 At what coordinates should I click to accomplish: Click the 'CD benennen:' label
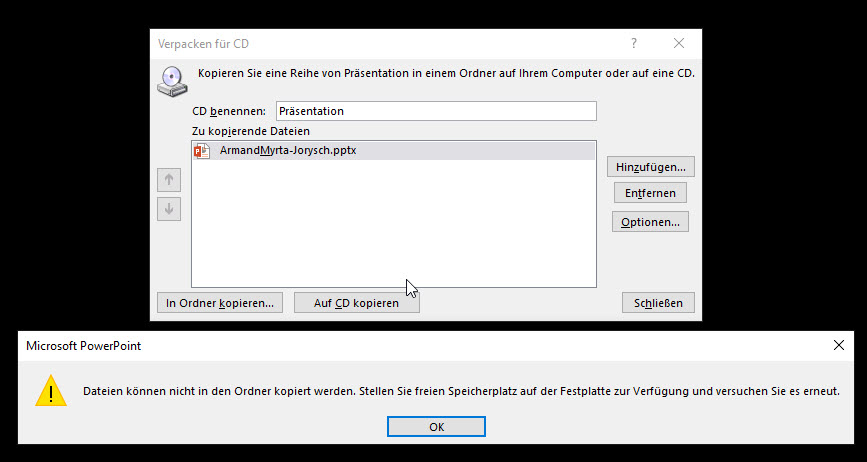coord(229,111)
